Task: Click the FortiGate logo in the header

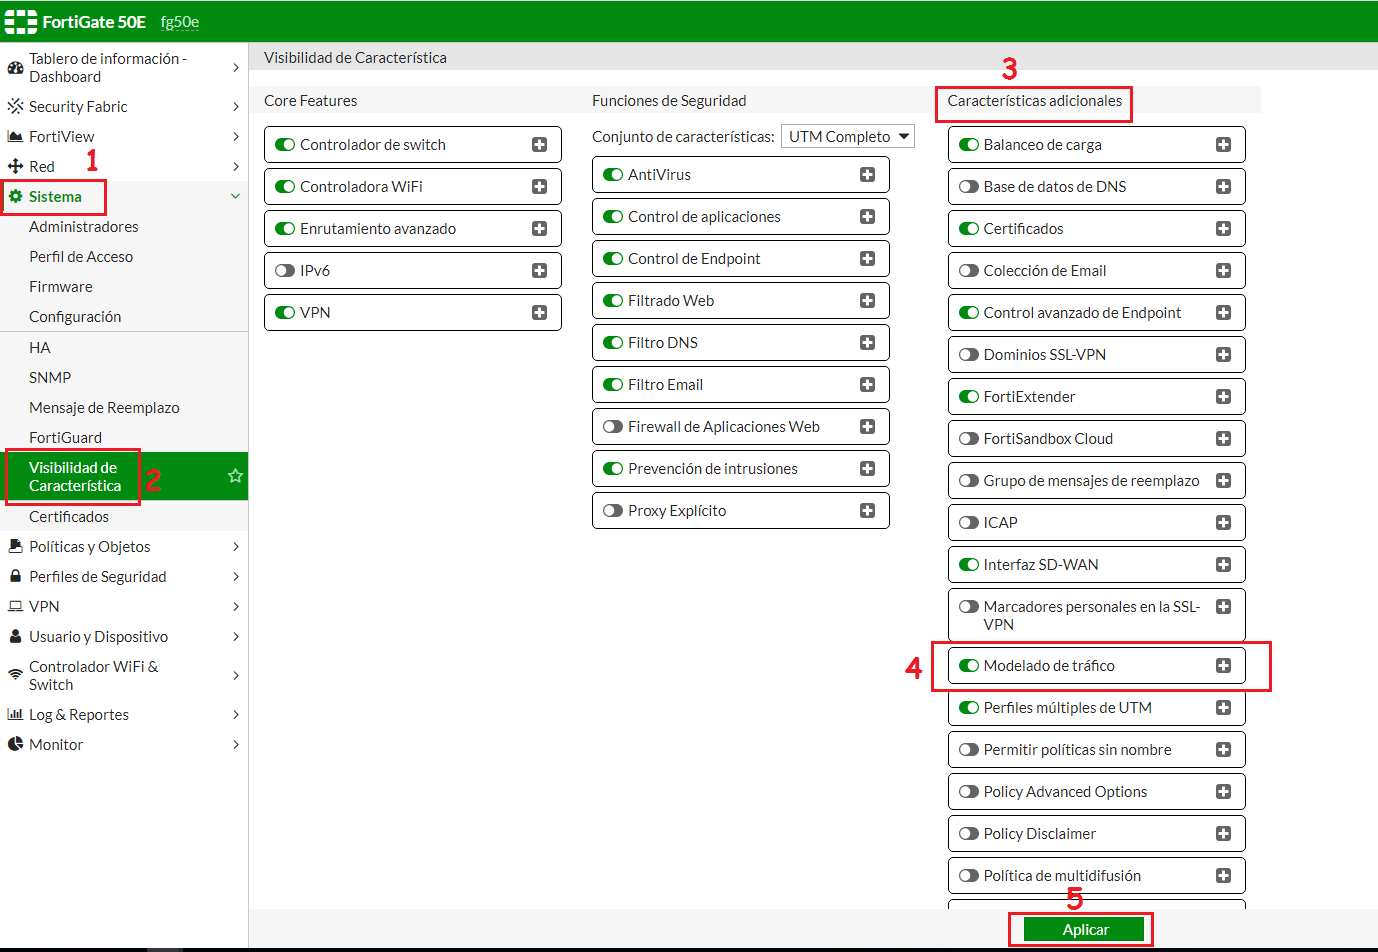Action: (x=21, y=21)
